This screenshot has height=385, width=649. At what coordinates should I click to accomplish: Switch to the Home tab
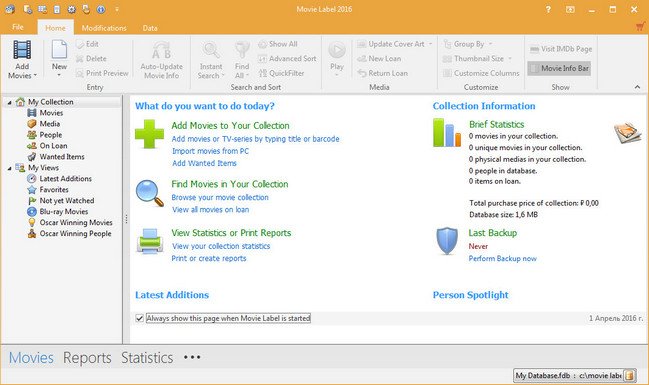pos(55,28)
